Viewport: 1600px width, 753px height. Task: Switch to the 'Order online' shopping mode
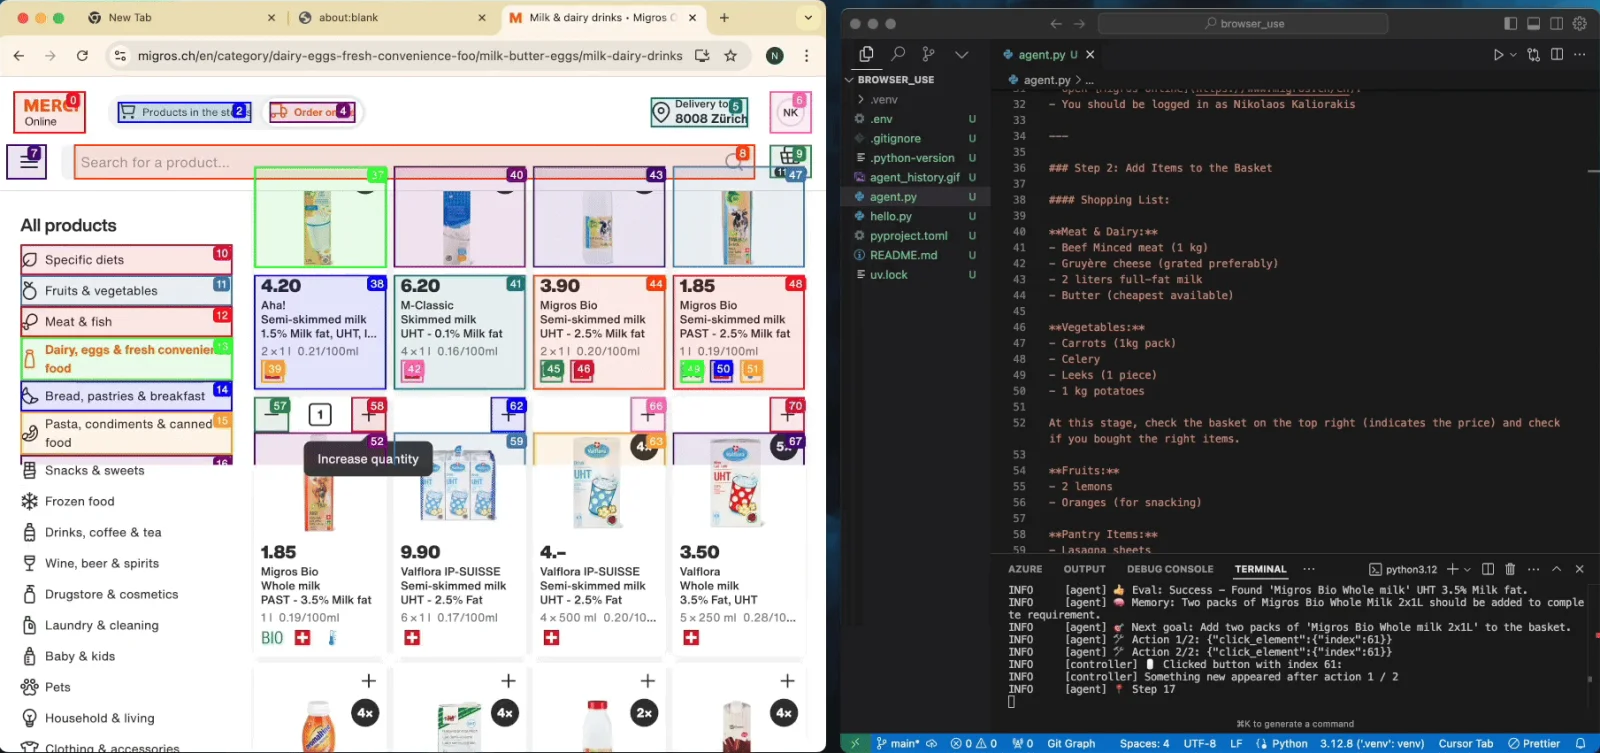click(x=311, y=112)
